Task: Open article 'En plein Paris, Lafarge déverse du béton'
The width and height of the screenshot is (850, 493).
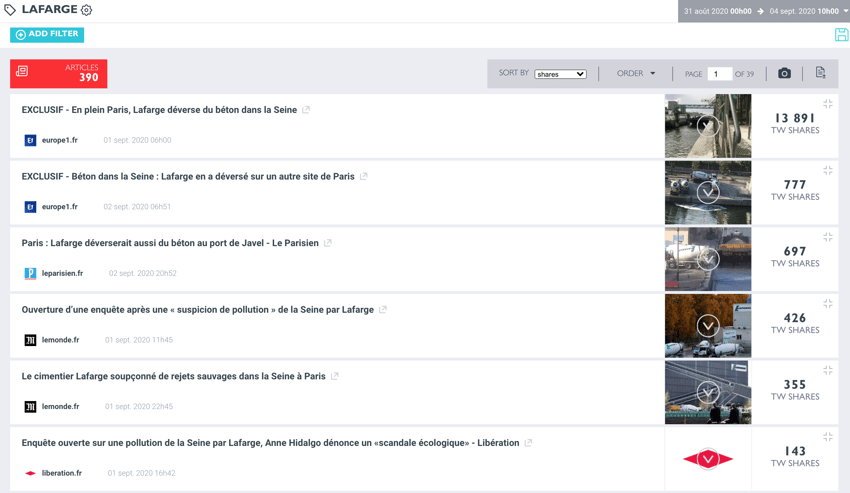Action: point(159,110)
